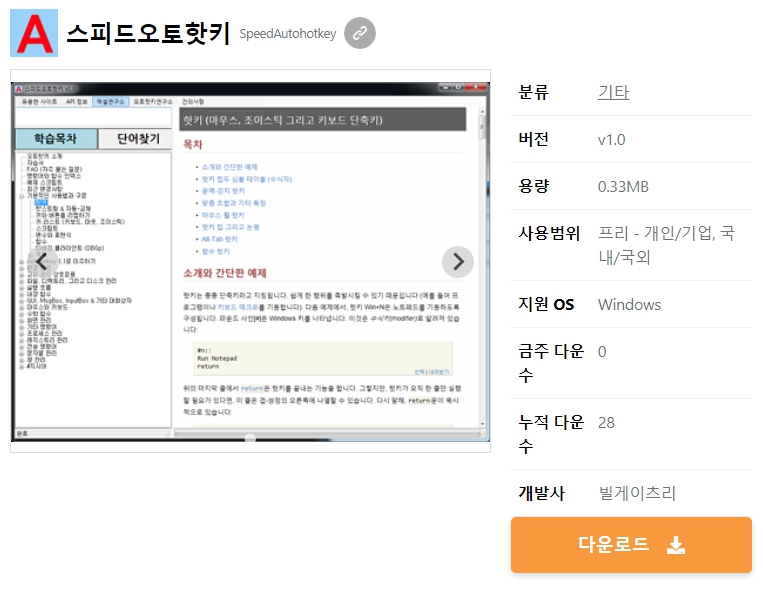Image resolution: width=763 pixels, height=590 pixels.
Task: Click the carousel indicator dot below screenshot
Action: click(x=250, y=438)
